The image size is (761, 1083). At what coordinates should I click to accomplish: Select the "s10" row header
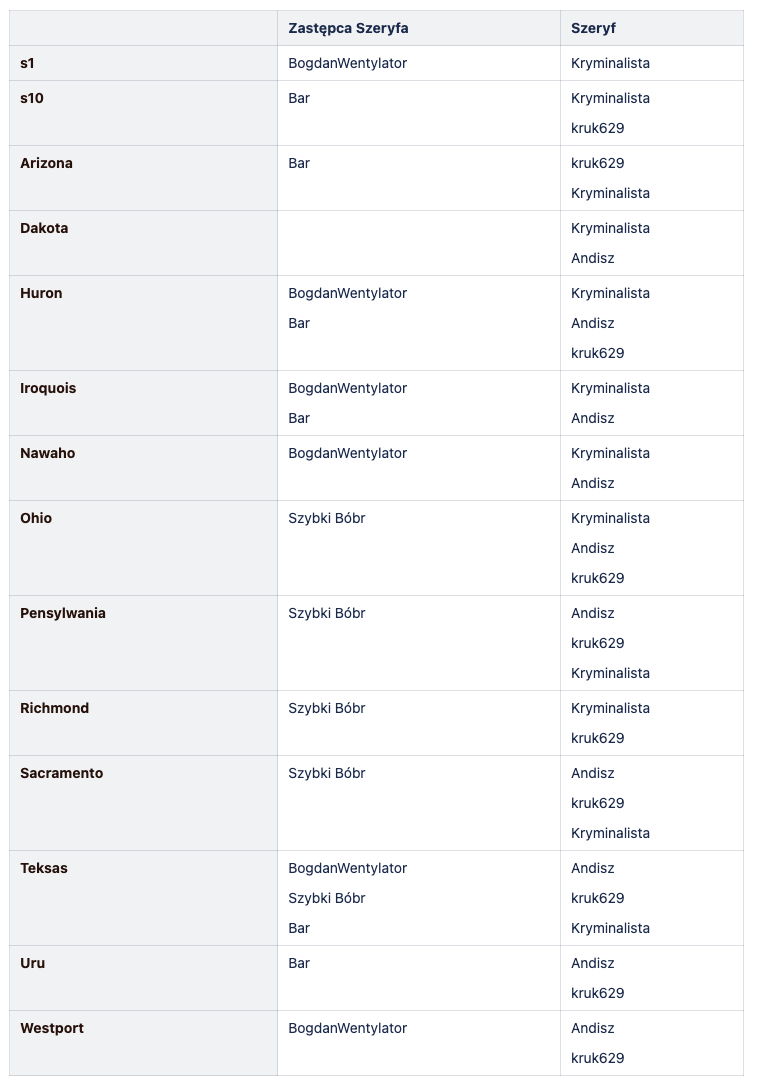(32, 98)
